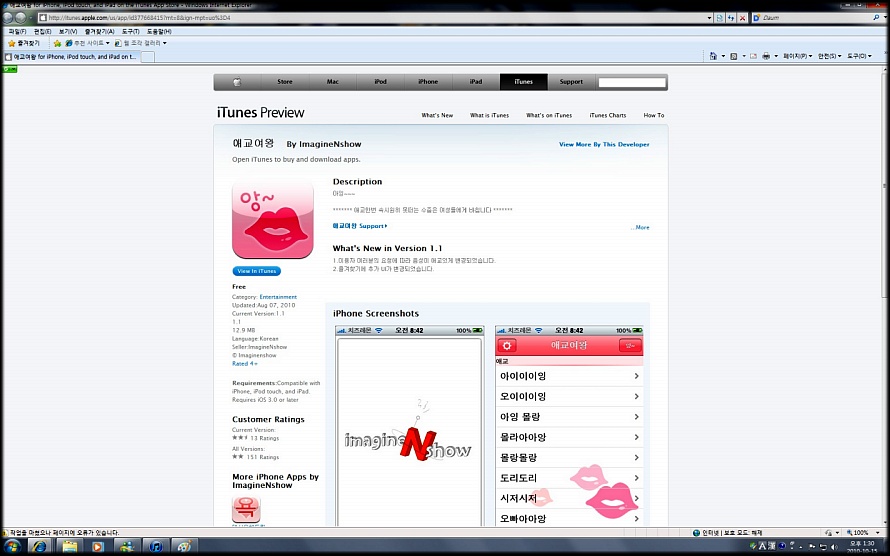
Task: Expand the 웹 조각 갤러리 dropdown
Action: (165, 43)
